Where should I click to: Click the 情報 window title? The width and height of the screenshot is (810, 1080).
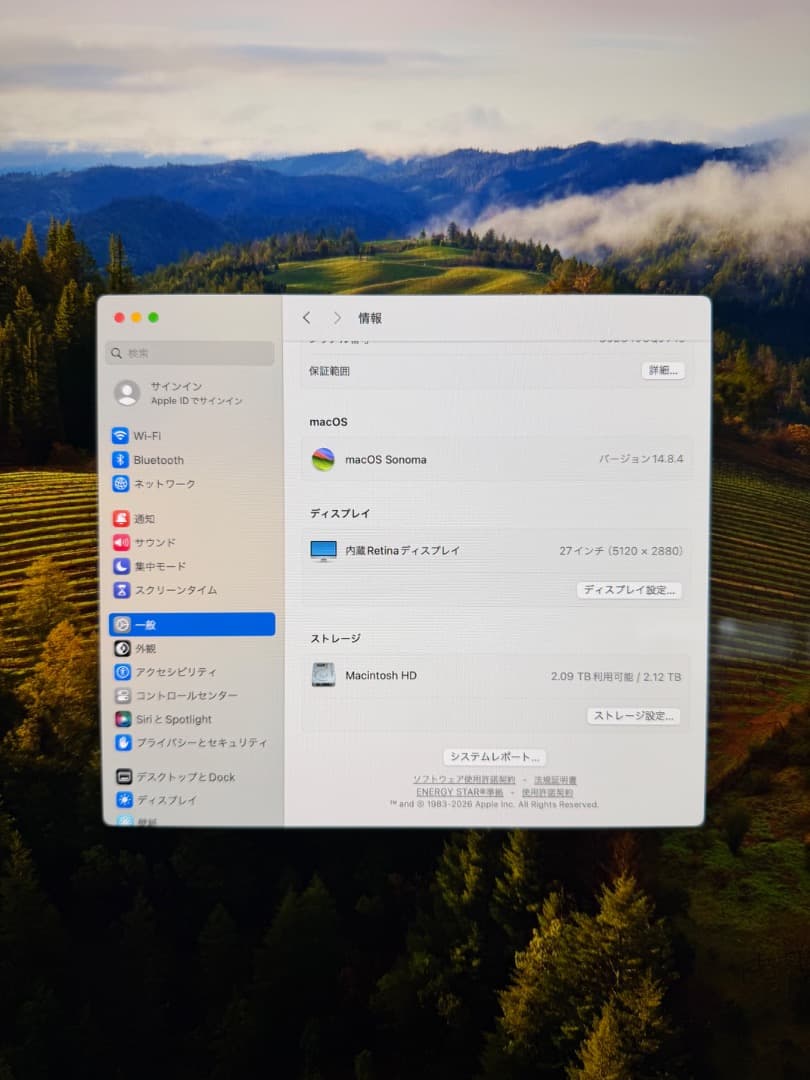pyautogui.click(x=370, y=318)
